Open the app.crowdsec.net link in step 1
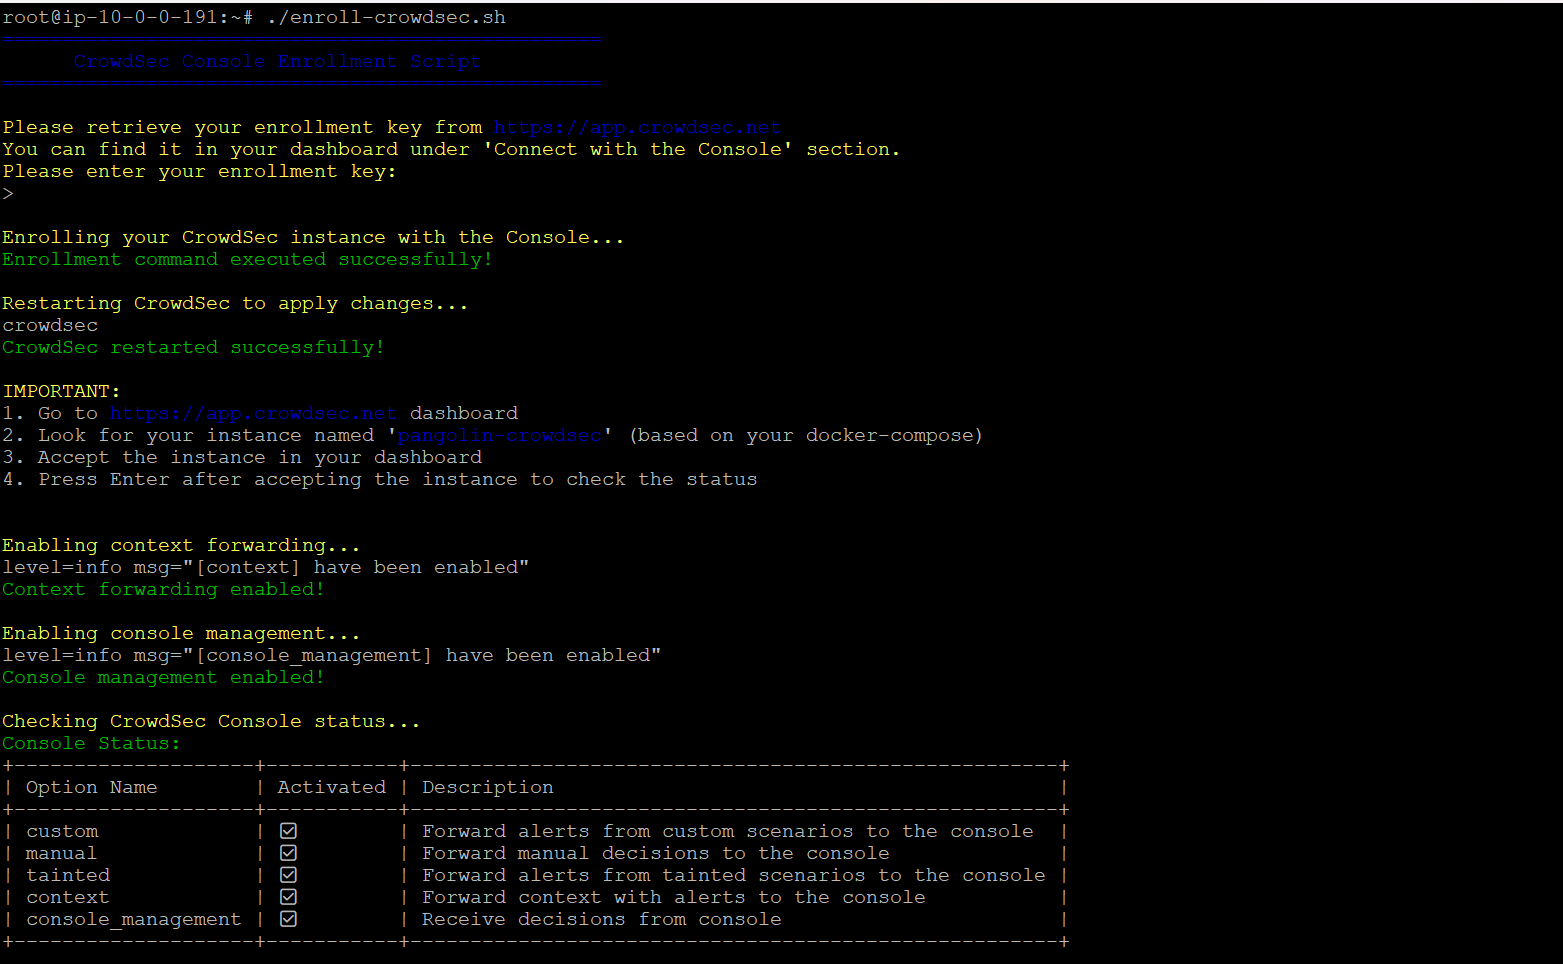Image resolution: width=1563 pixels, height=964 pixels. point(253,413)
